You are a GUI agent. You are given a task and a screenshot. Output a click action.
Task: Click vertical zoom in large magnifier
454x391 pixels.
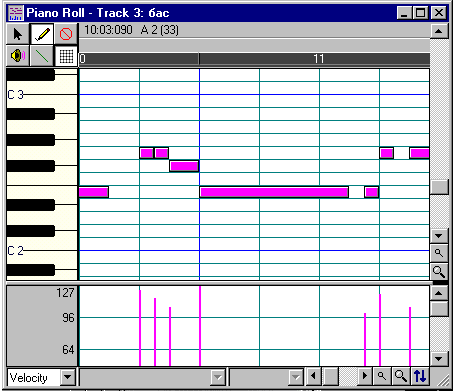439,272
